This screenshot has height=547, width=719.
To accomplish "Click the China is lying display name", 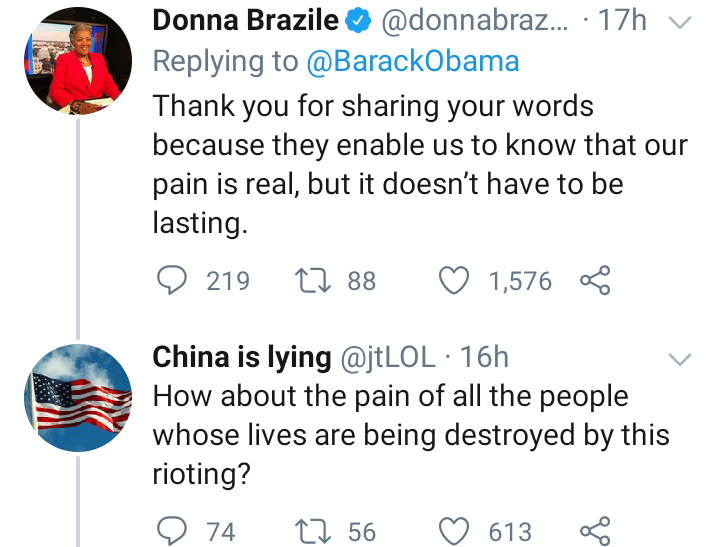I will [x=242, y=357].
